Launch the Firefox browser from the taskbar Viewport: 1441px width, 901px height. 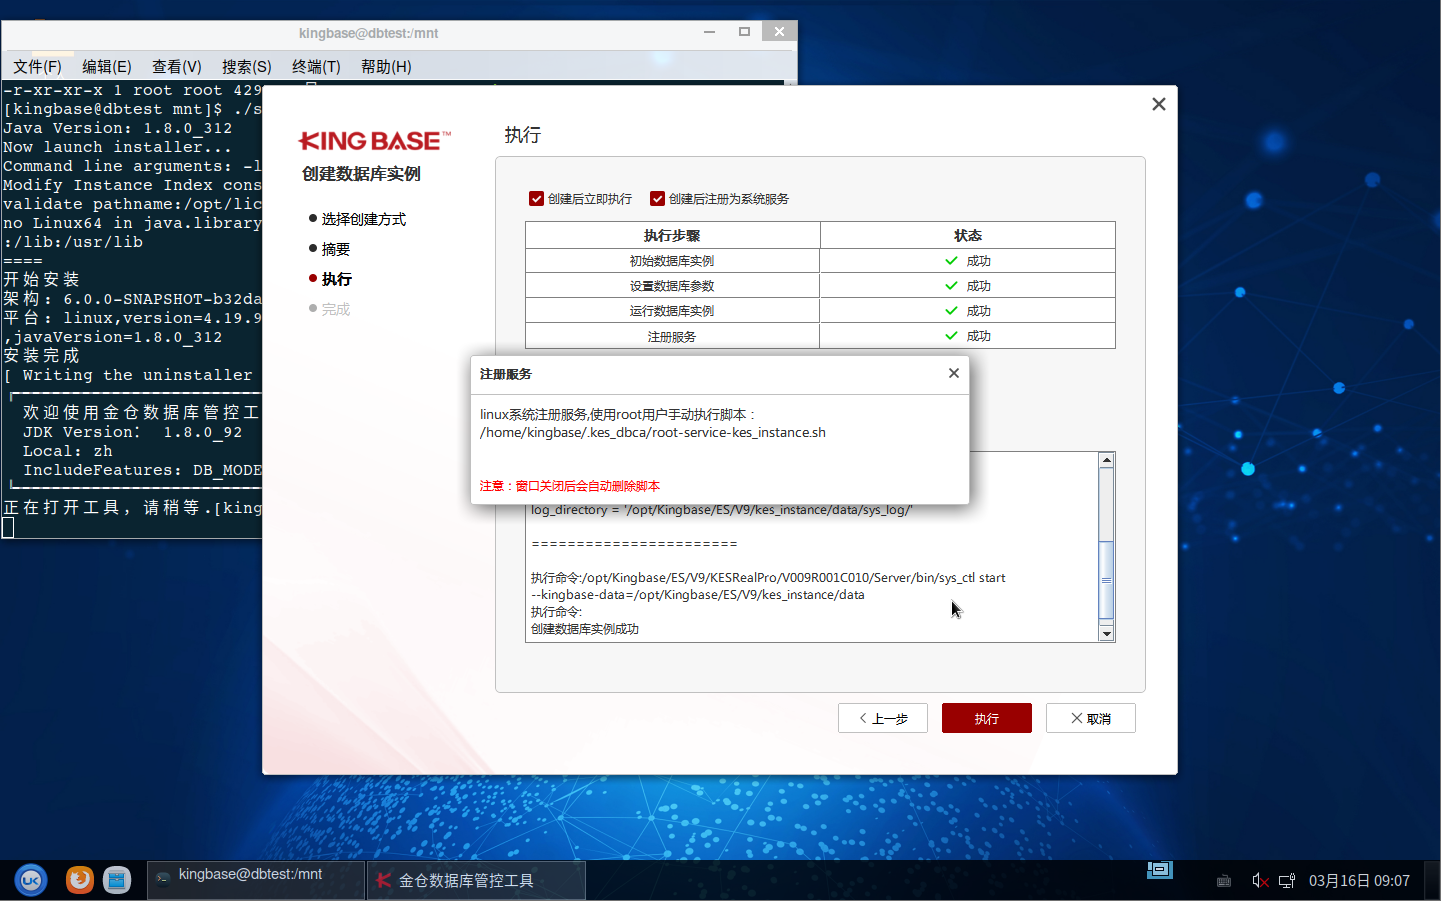(80, 880)
